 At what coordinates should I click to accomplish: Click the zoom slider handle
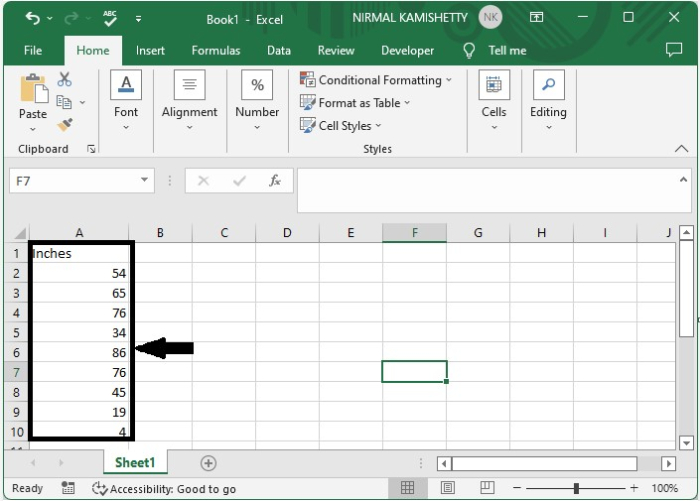(x=576, y=488)
